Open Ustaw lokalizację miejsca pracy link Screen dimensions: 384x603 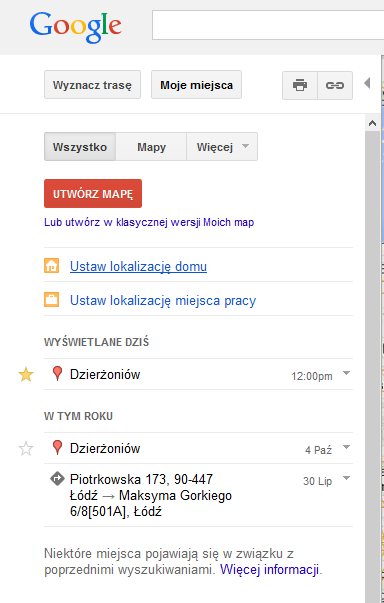(163, 300)
